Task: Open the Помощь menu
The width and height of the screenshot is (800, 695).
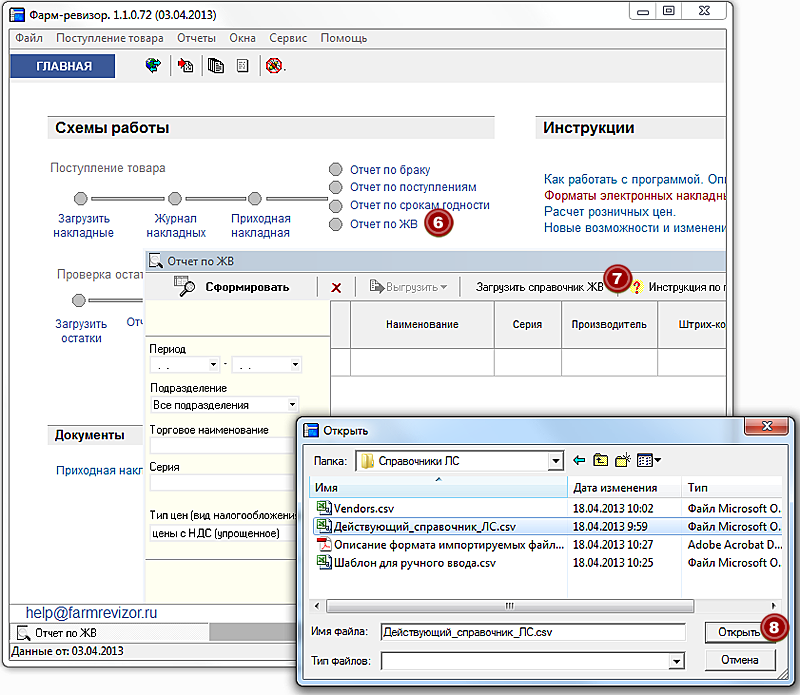Action: coord(343,38)
